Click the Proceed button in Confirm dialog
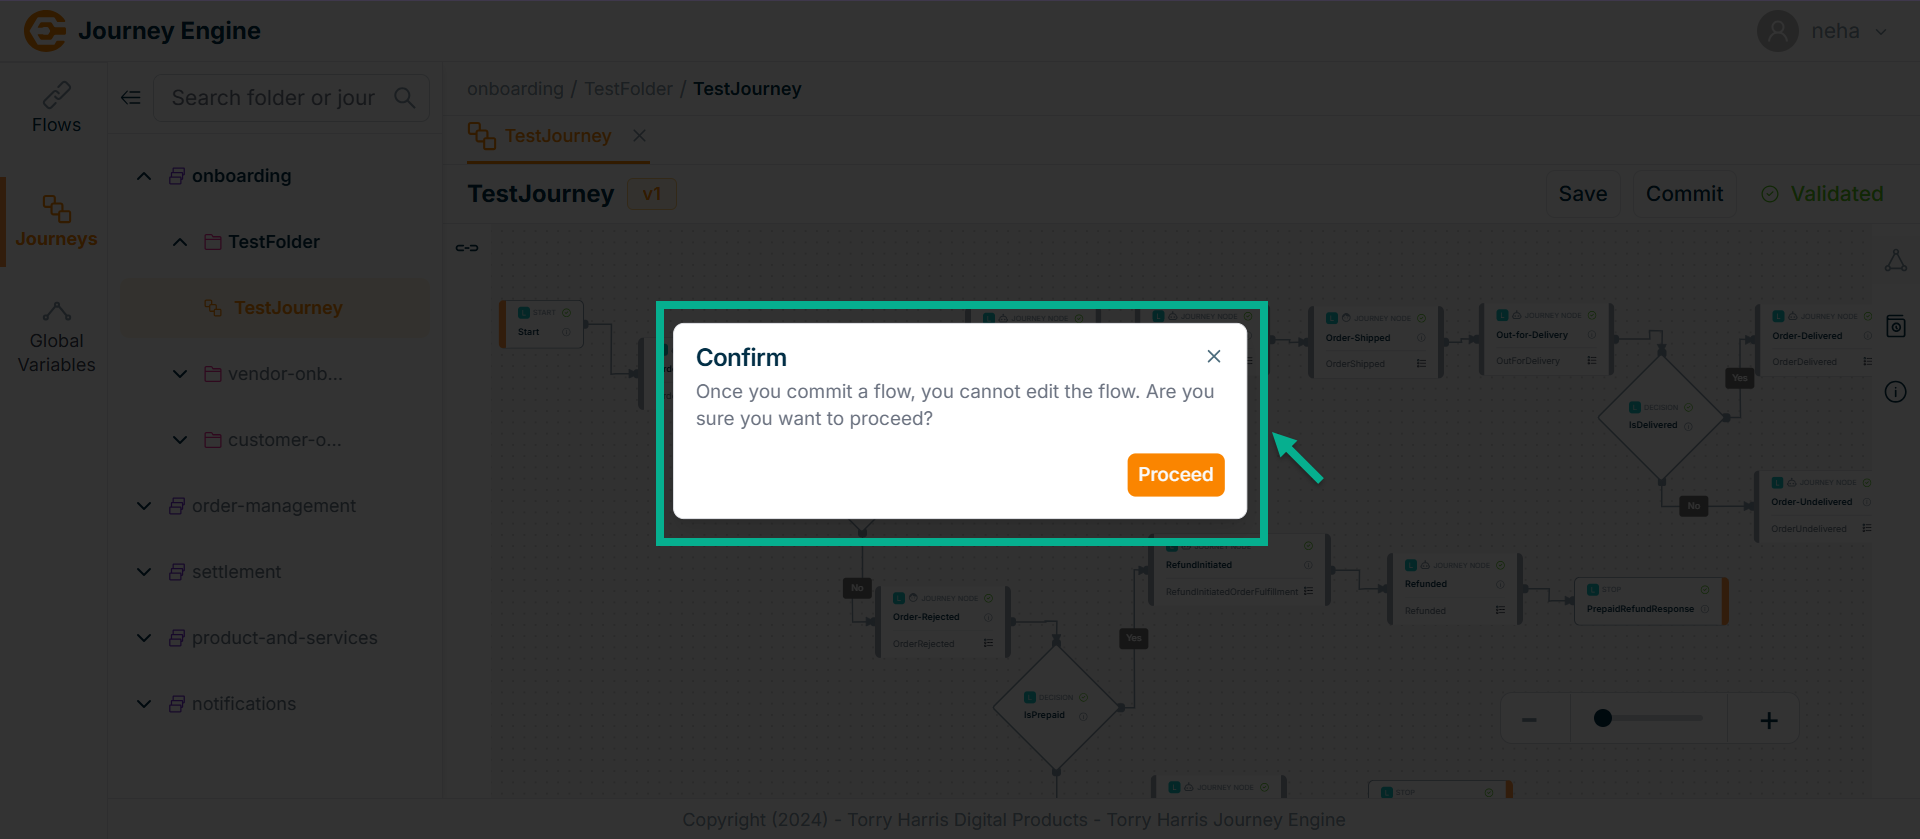This screenshot has height=839, width=1920. (x=1175, y=475)
